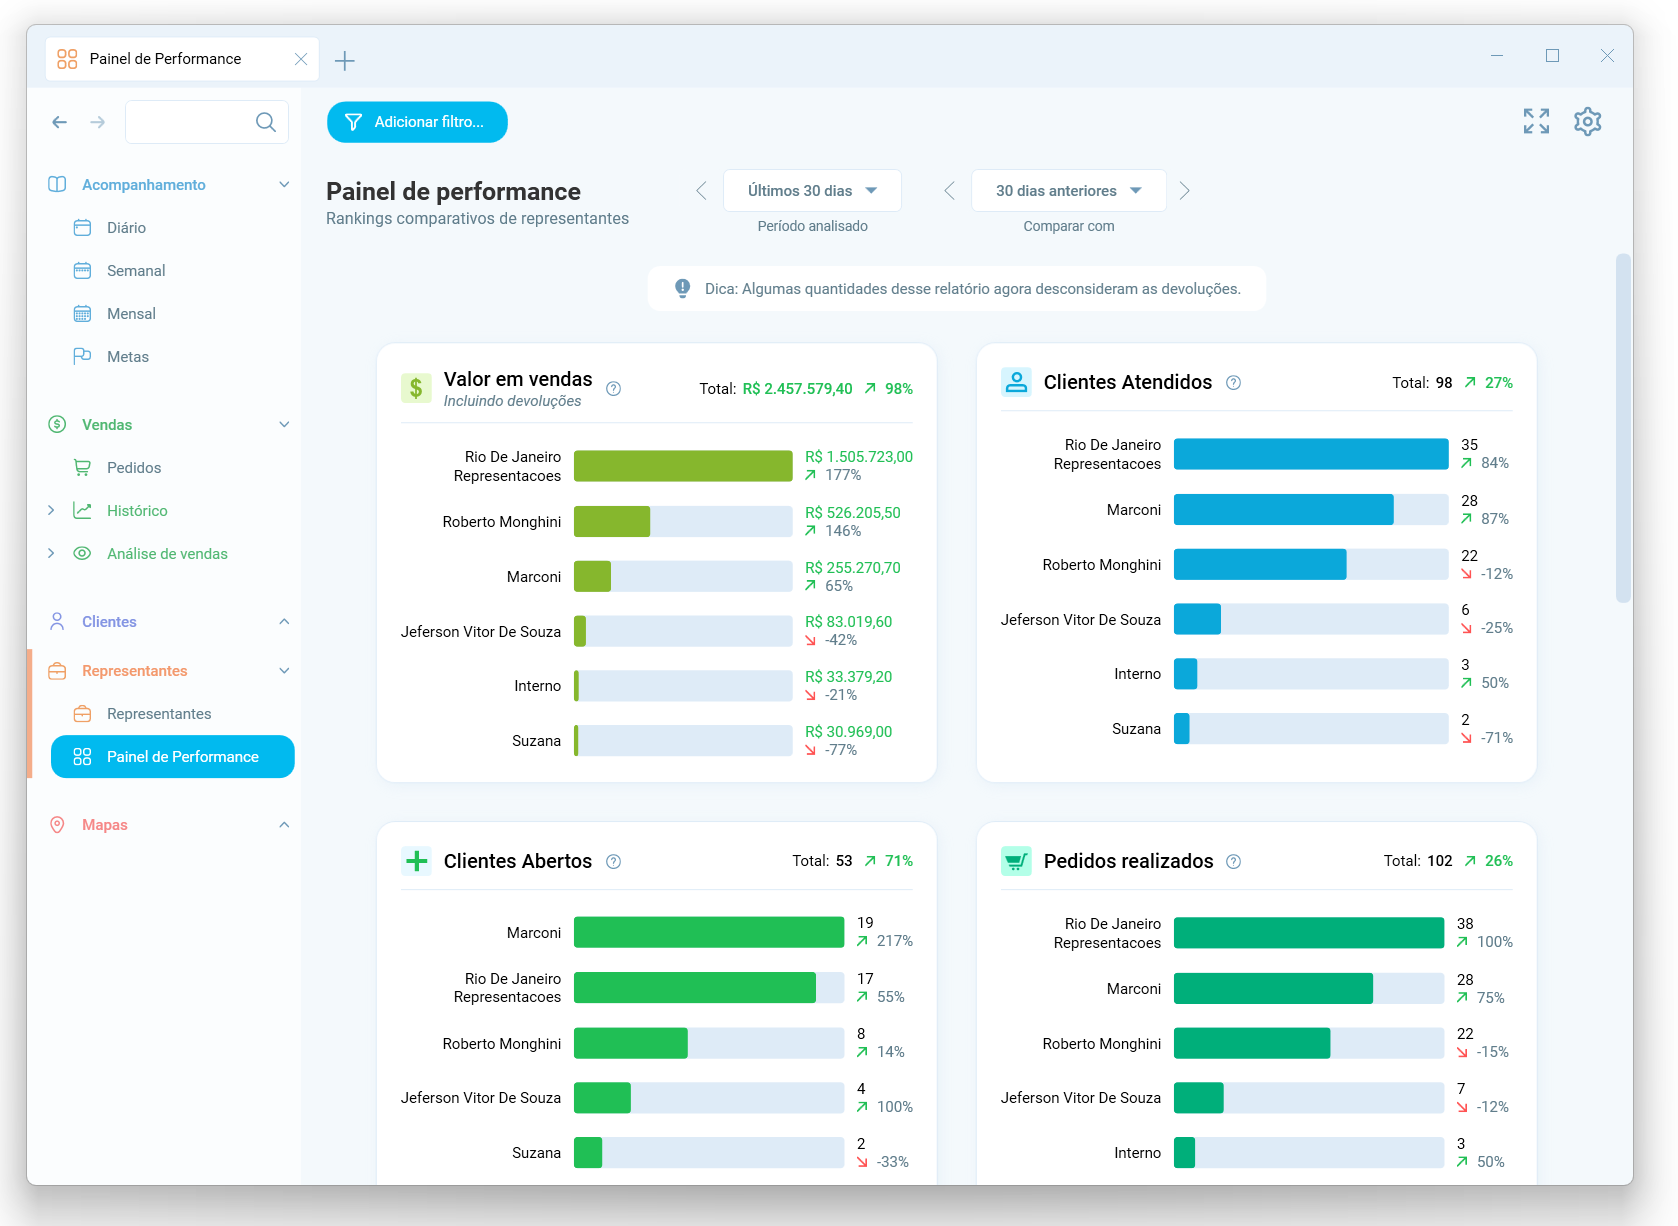Image resolution: width=1678 pixels, height=1226 pixels.
Task: Click Marconi bar in Clientes Abertos
Action: [x=709, y=933]
